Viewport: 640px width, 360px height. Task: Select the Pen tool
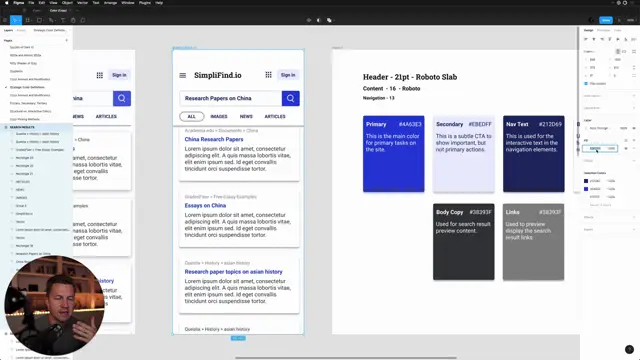51,20
